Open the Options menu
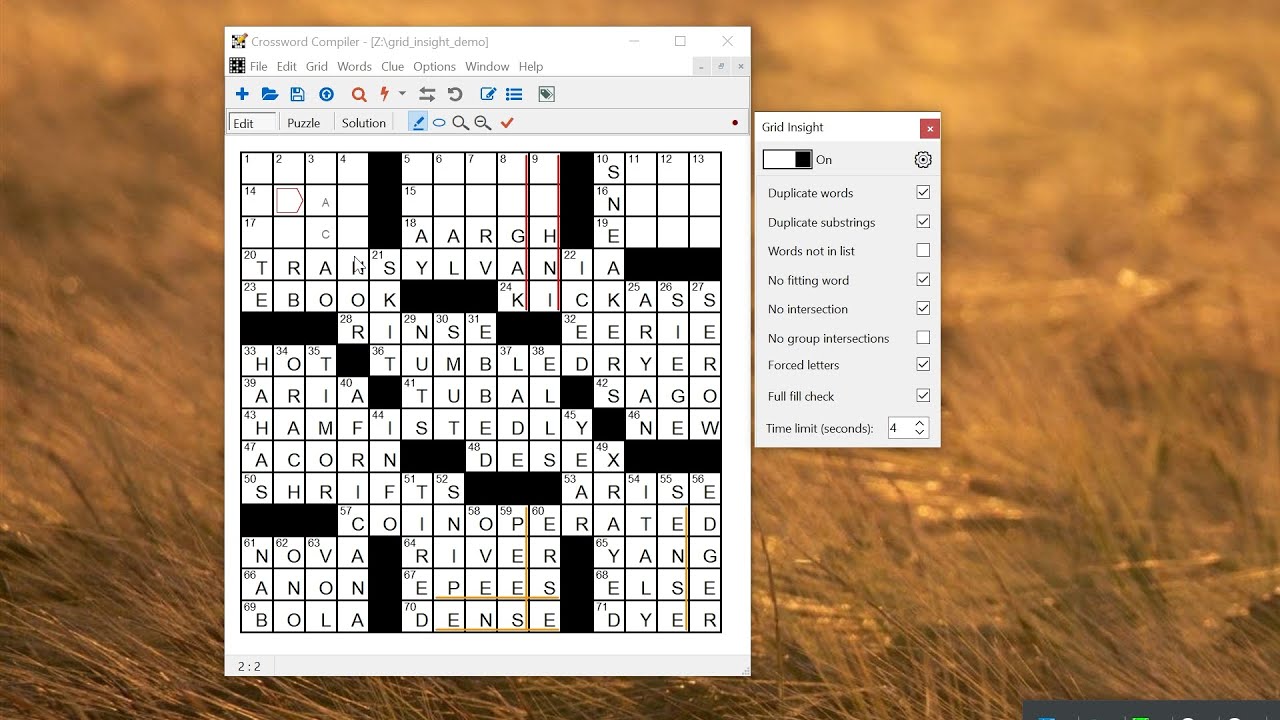This screenshot has width=1280, height=720. tap(434, 66)
